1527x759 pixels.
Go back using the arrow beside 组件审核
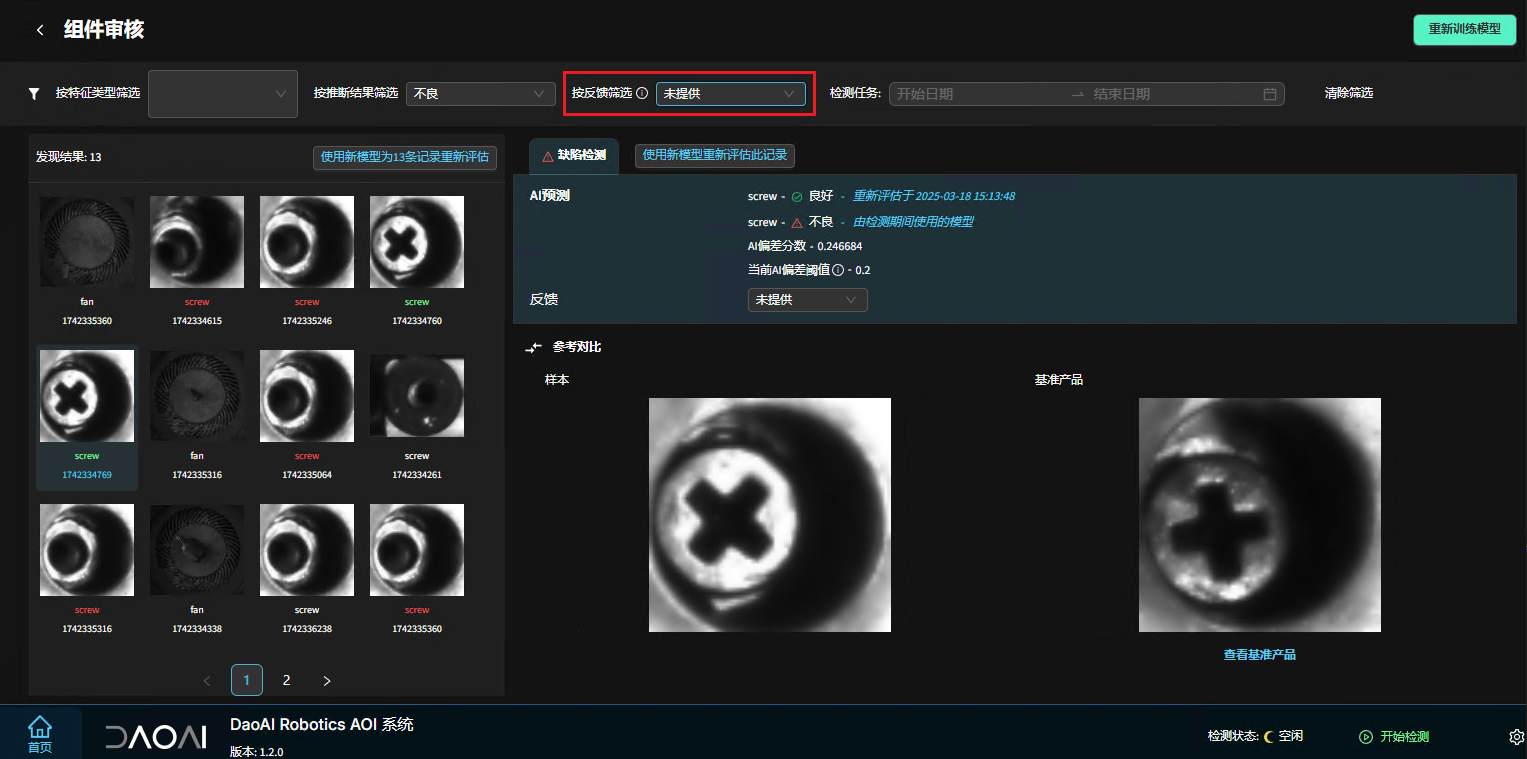40,30
